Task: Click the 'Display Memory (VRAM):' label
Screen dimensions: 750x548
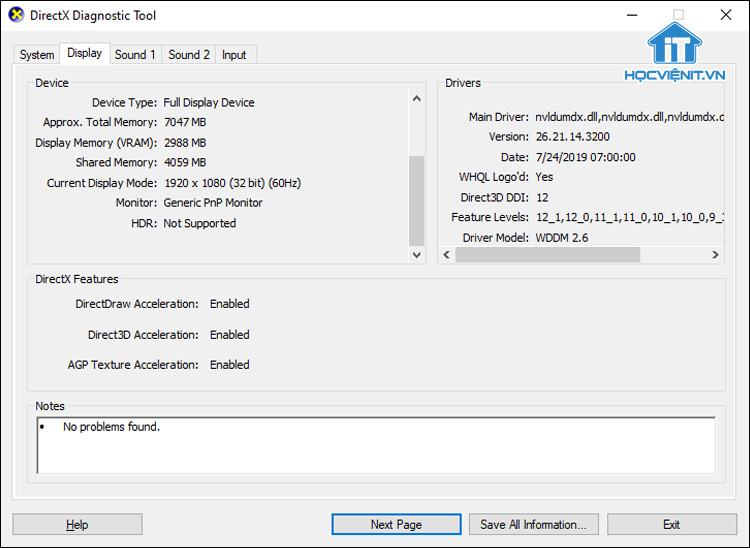Action: [96, 143]
